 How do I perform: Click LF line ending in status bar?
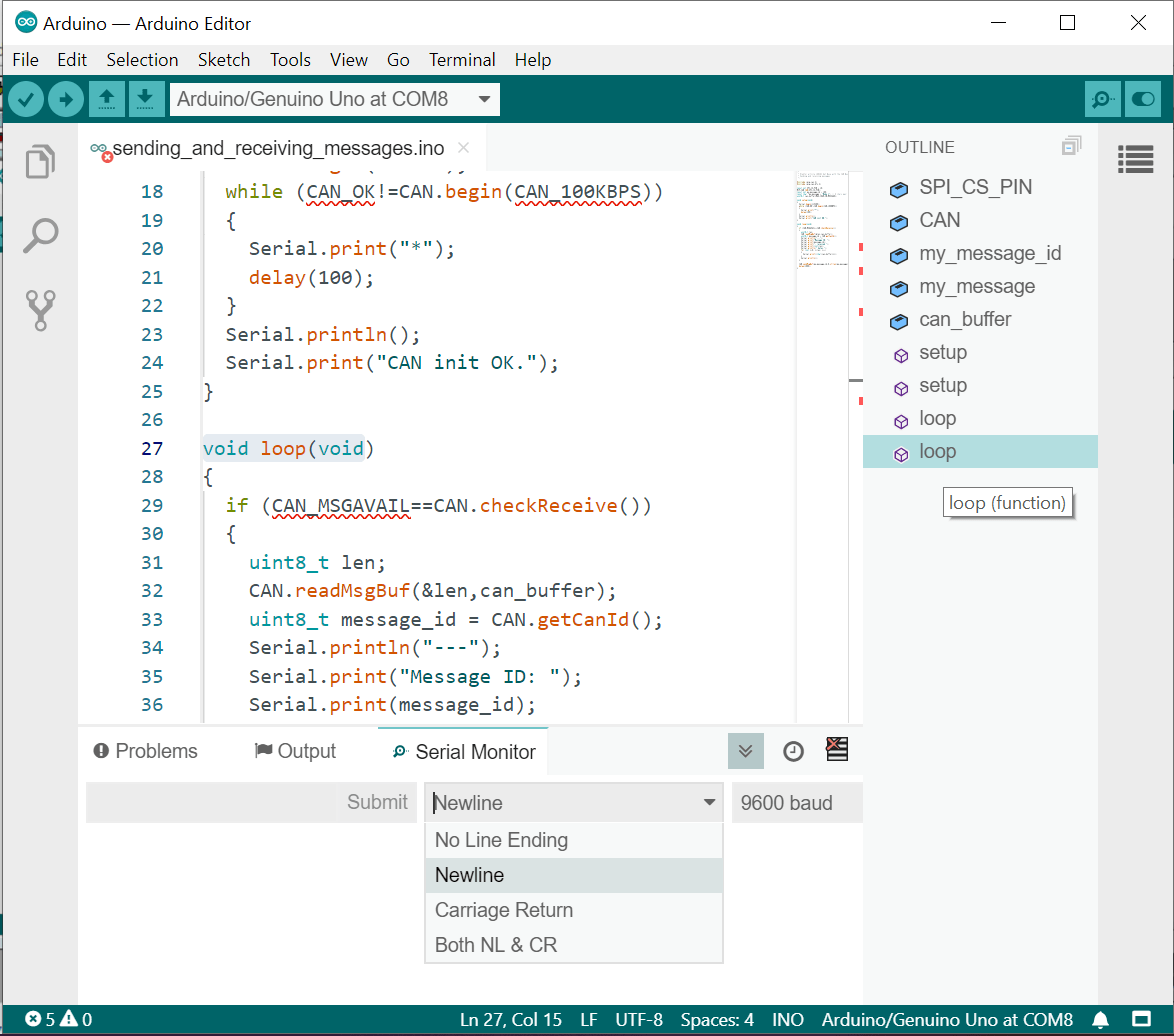588,1020
